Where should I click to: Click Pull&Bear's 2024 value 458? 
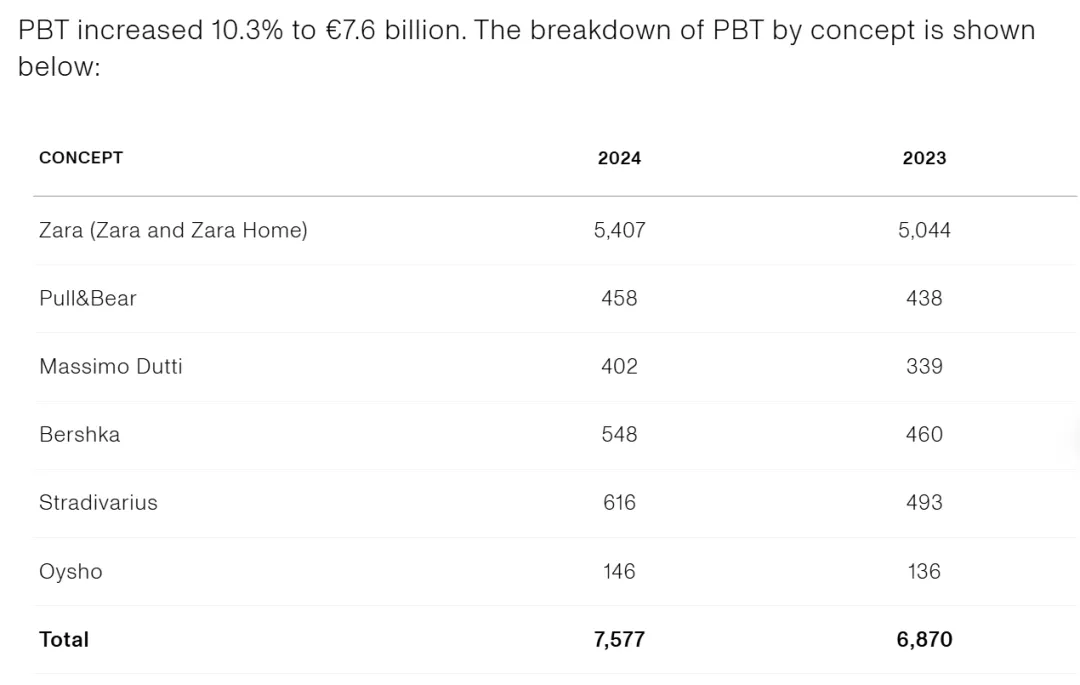[x=619, y=298]
